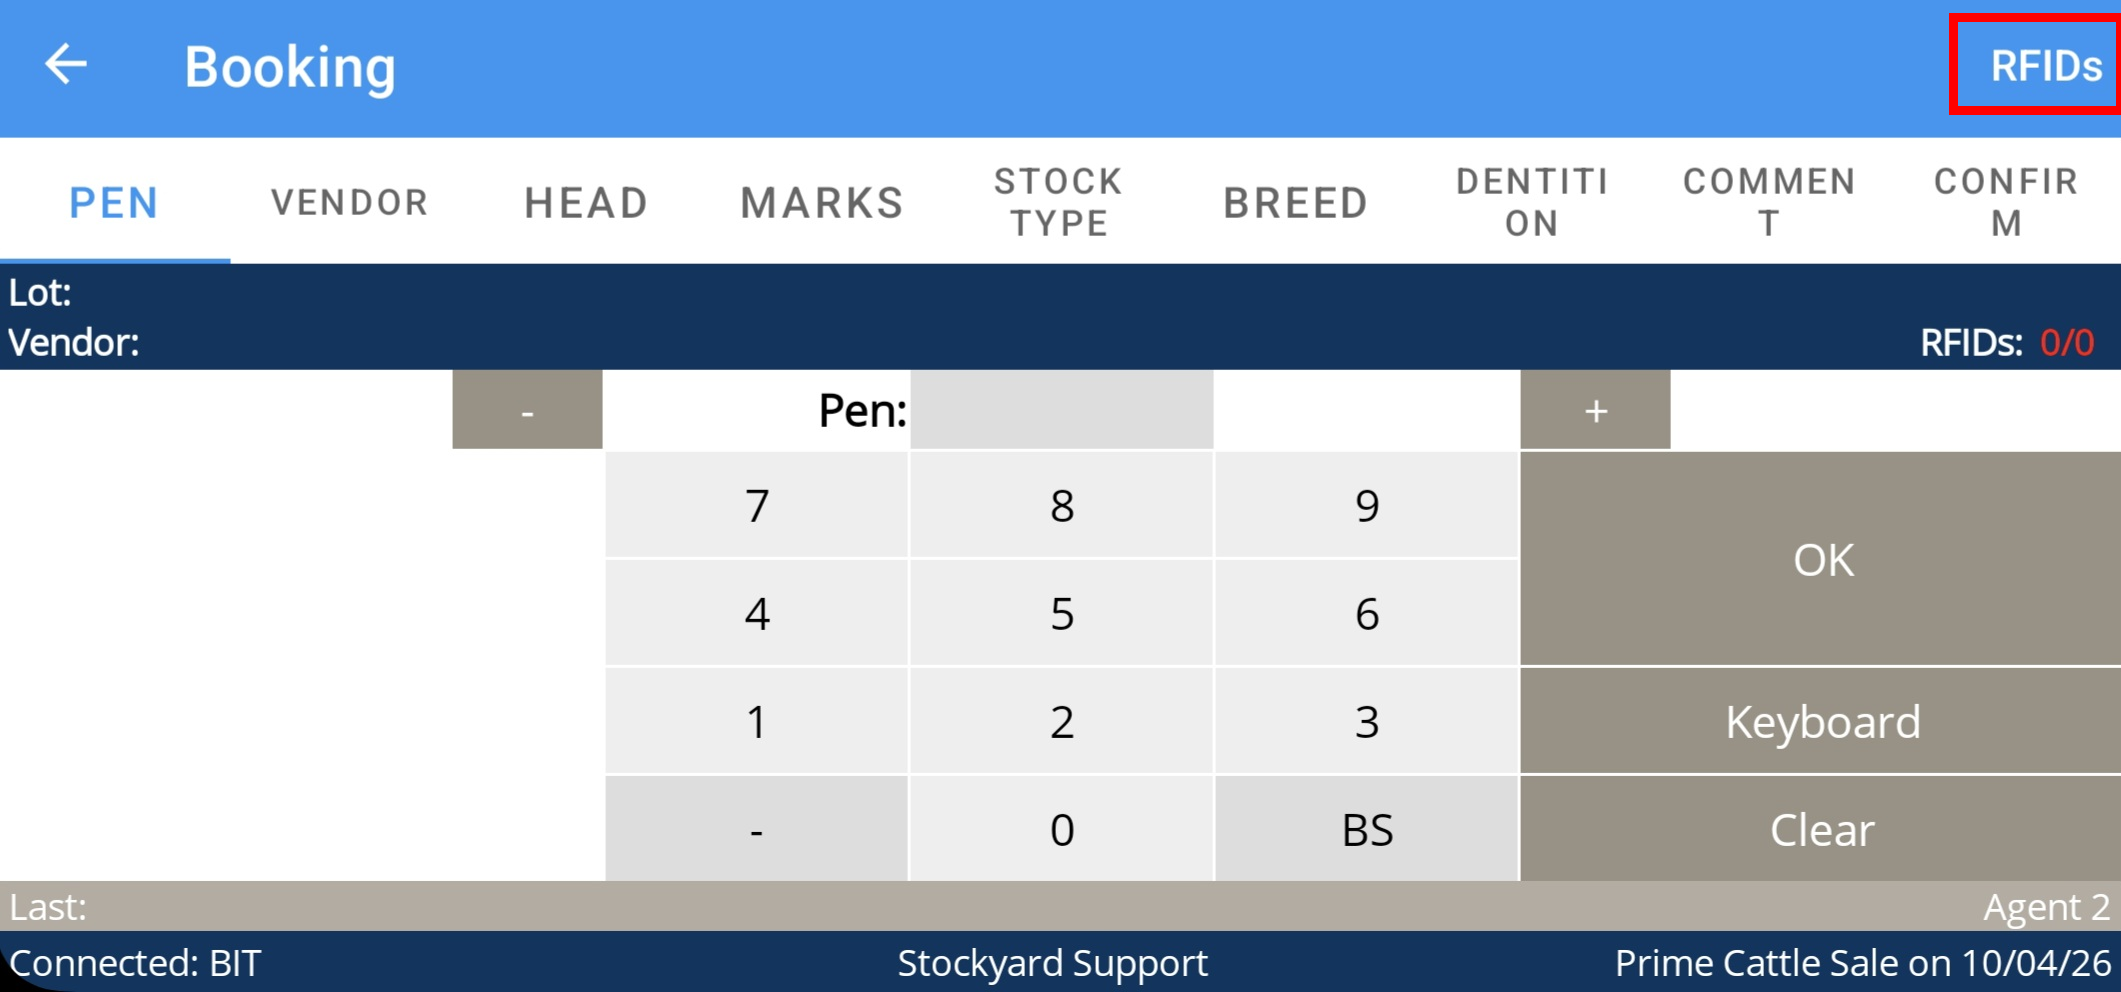2121x992 pixels.
Task: Increase pen number with plus stepper
Action: [x=1595, y=410]
